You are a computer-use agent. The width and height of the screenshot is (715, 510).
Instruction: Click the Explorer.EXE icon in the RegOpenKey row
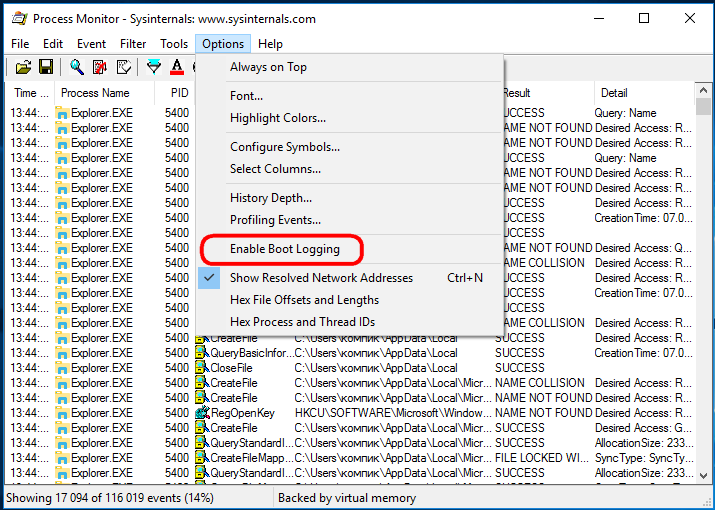tap(62, 413)
